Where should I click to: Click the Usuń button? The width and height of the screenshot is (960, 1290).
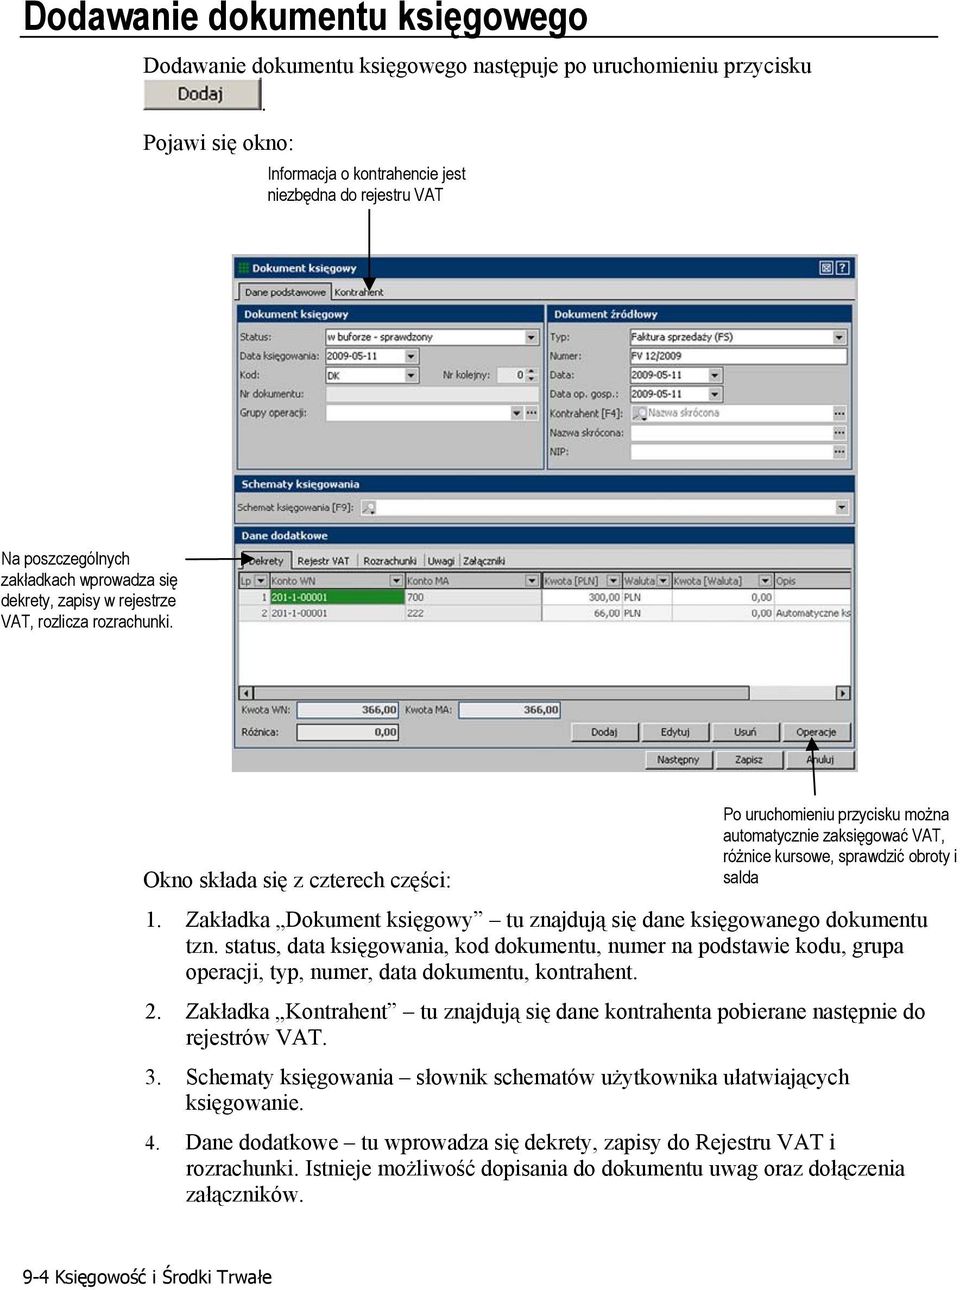pyautogui.click(x=745, y=732)
